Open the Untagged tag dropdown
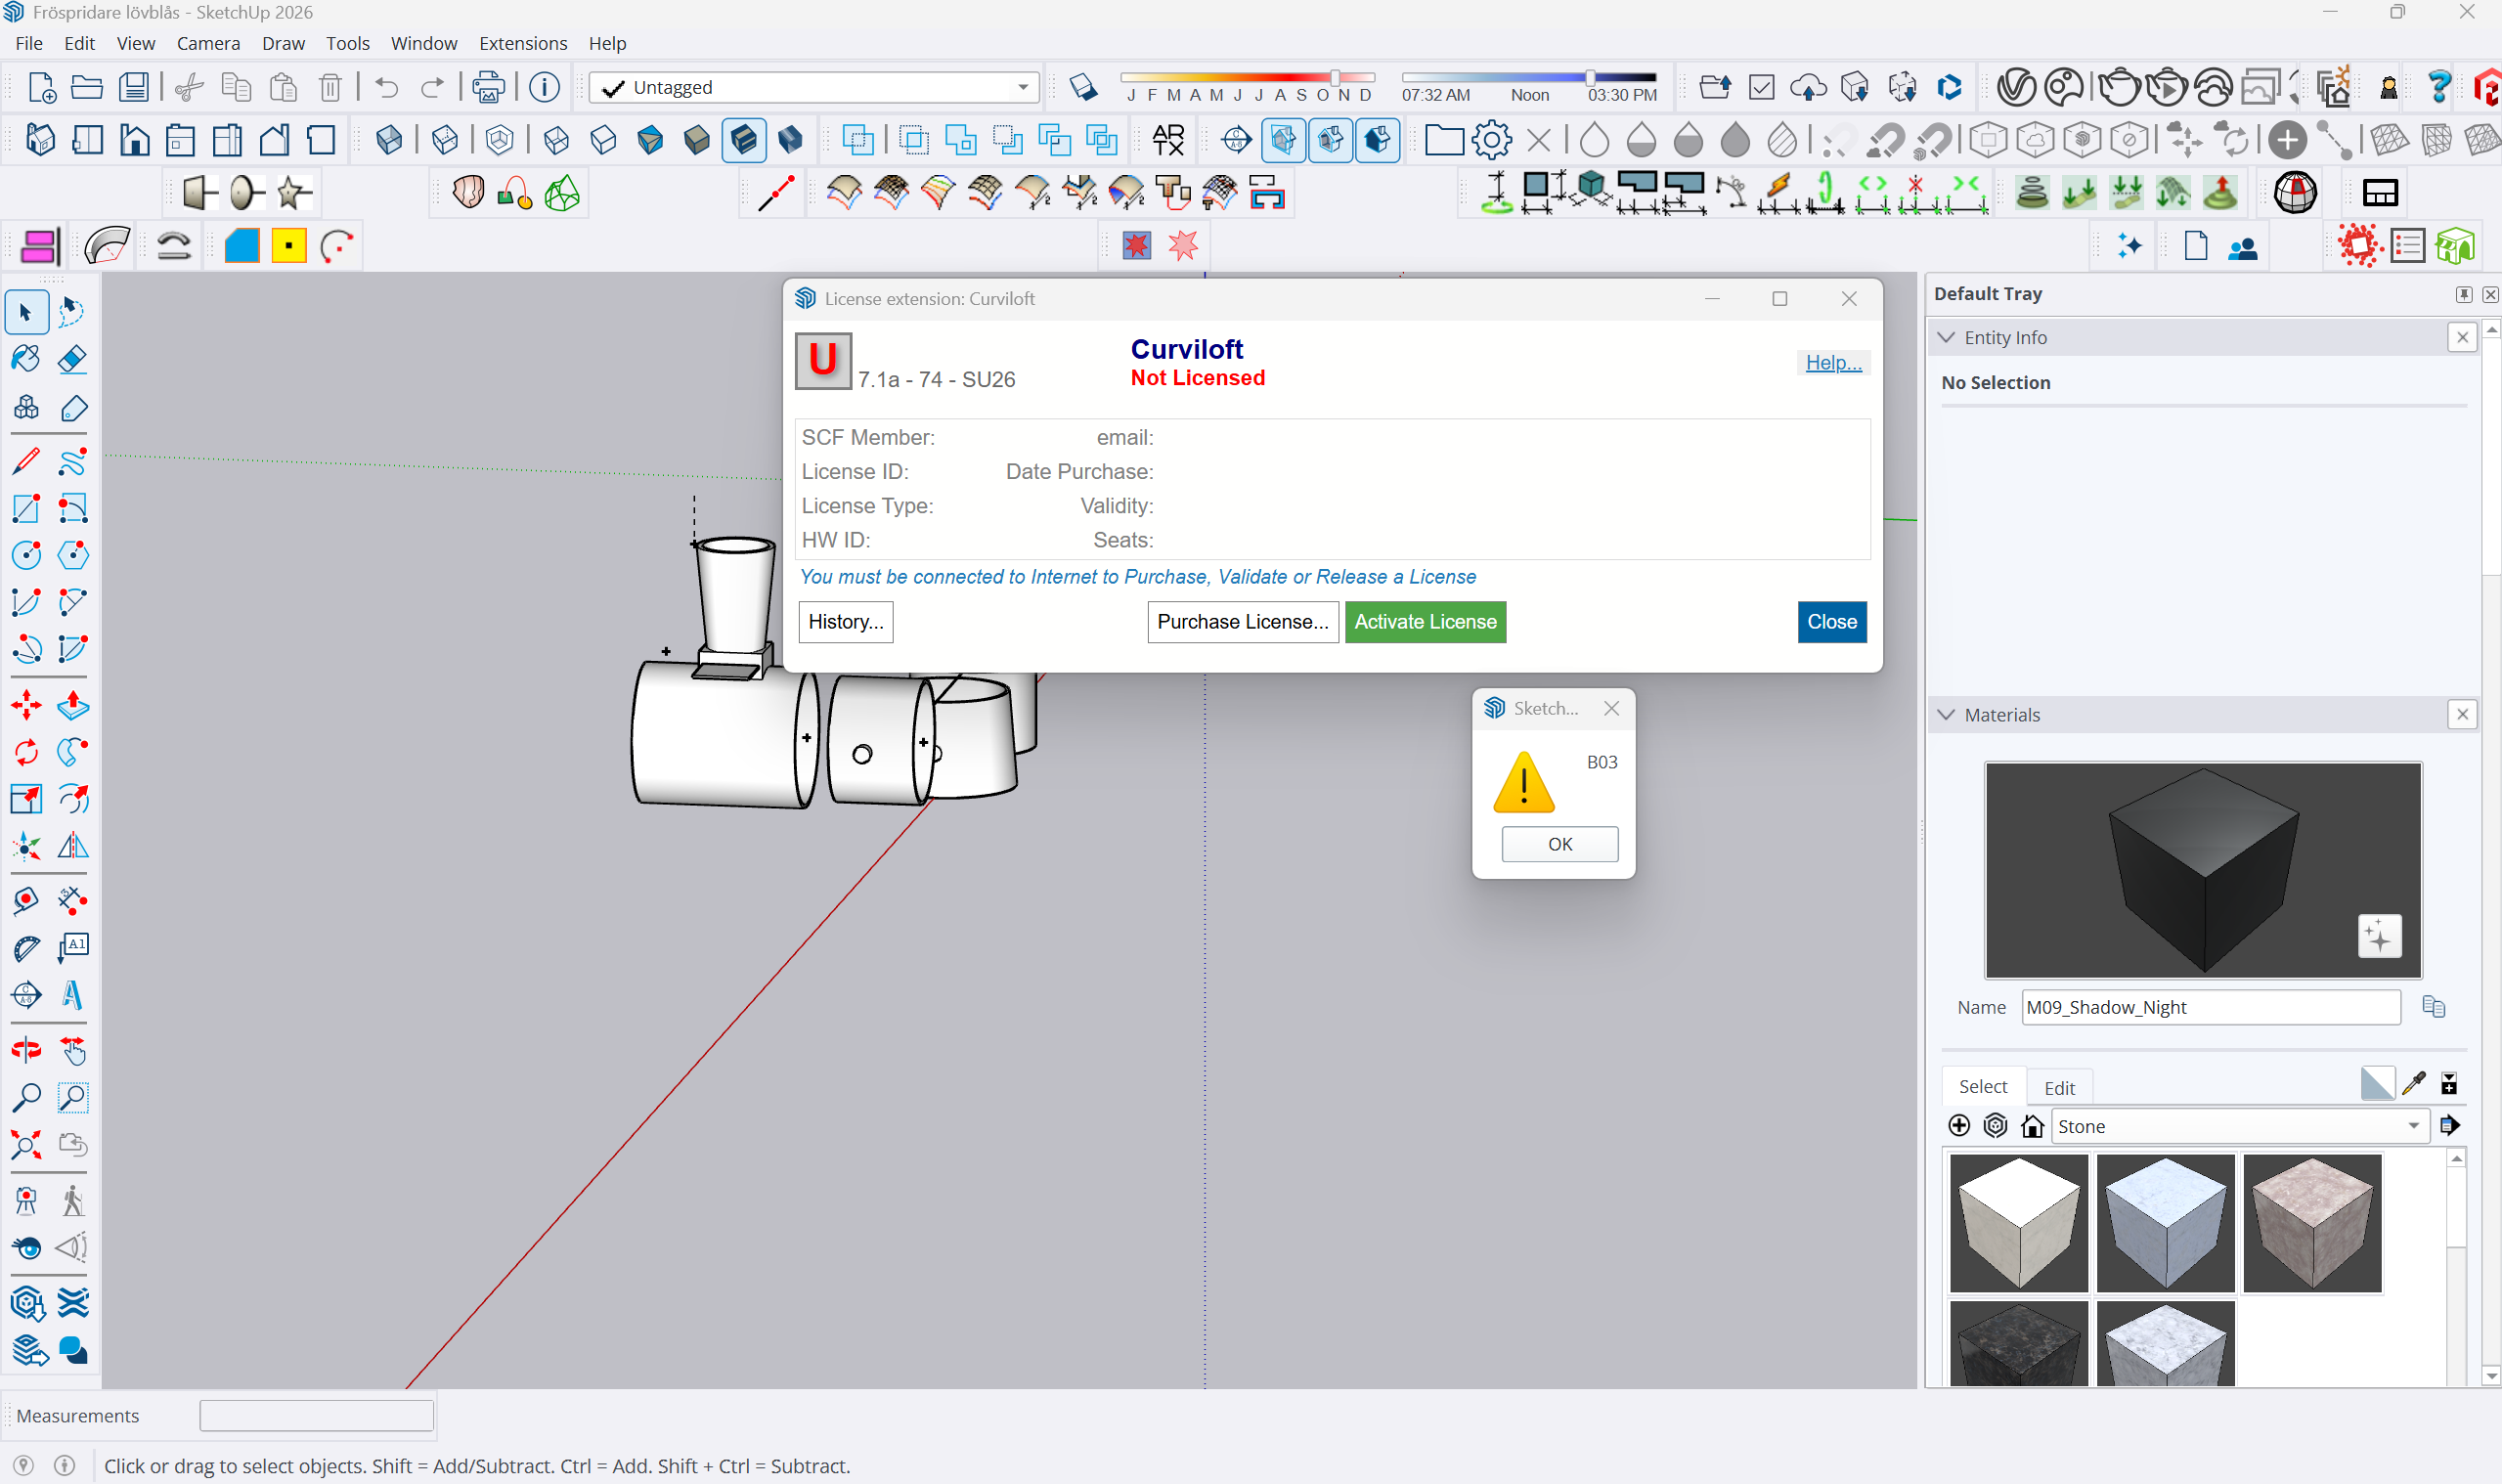The width and height of the screenshot is (2502, 1484). [1022, 88]
